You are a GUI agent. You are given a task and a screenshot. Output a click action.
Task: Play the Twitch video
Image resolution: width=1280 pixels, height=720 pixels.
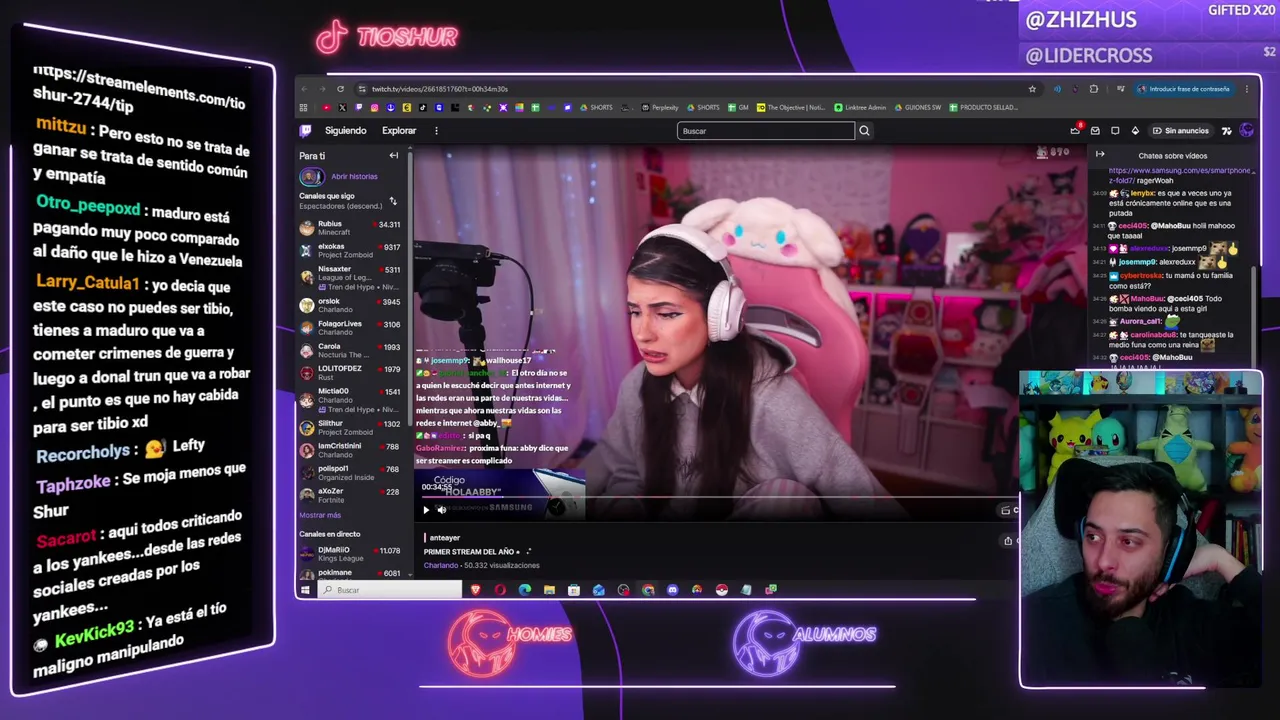(x=426, y=510)
